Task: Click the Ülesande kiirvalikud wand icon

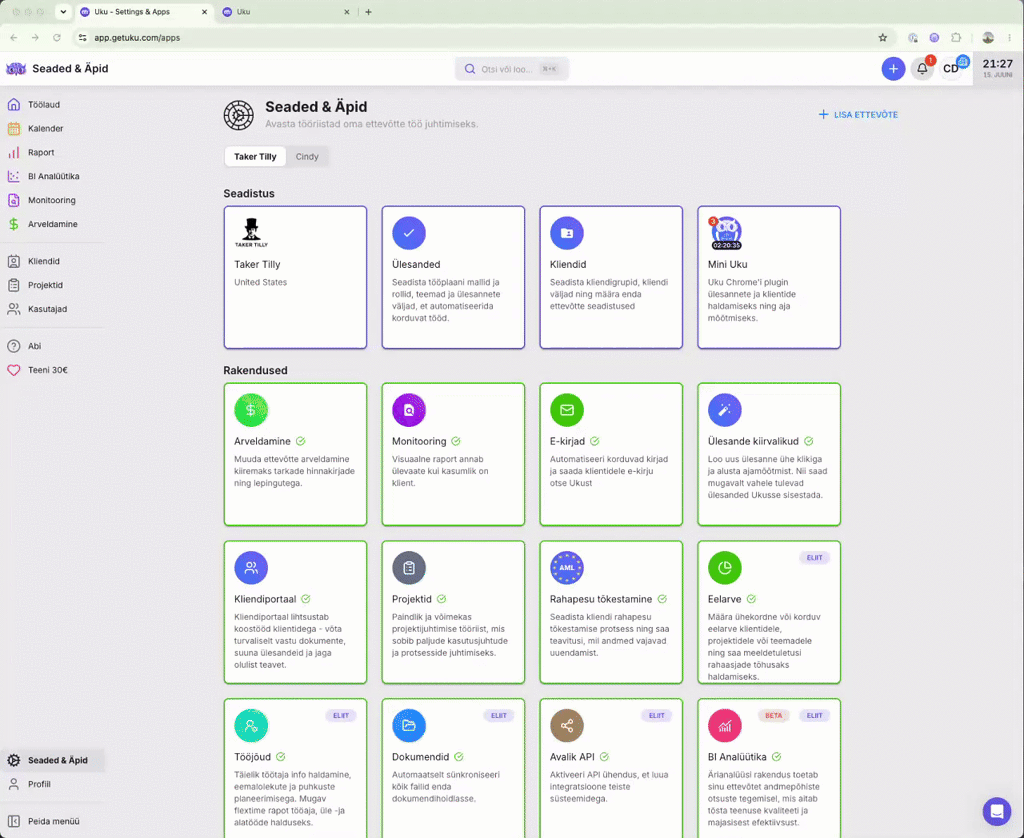Action: [x=725, y=410]
